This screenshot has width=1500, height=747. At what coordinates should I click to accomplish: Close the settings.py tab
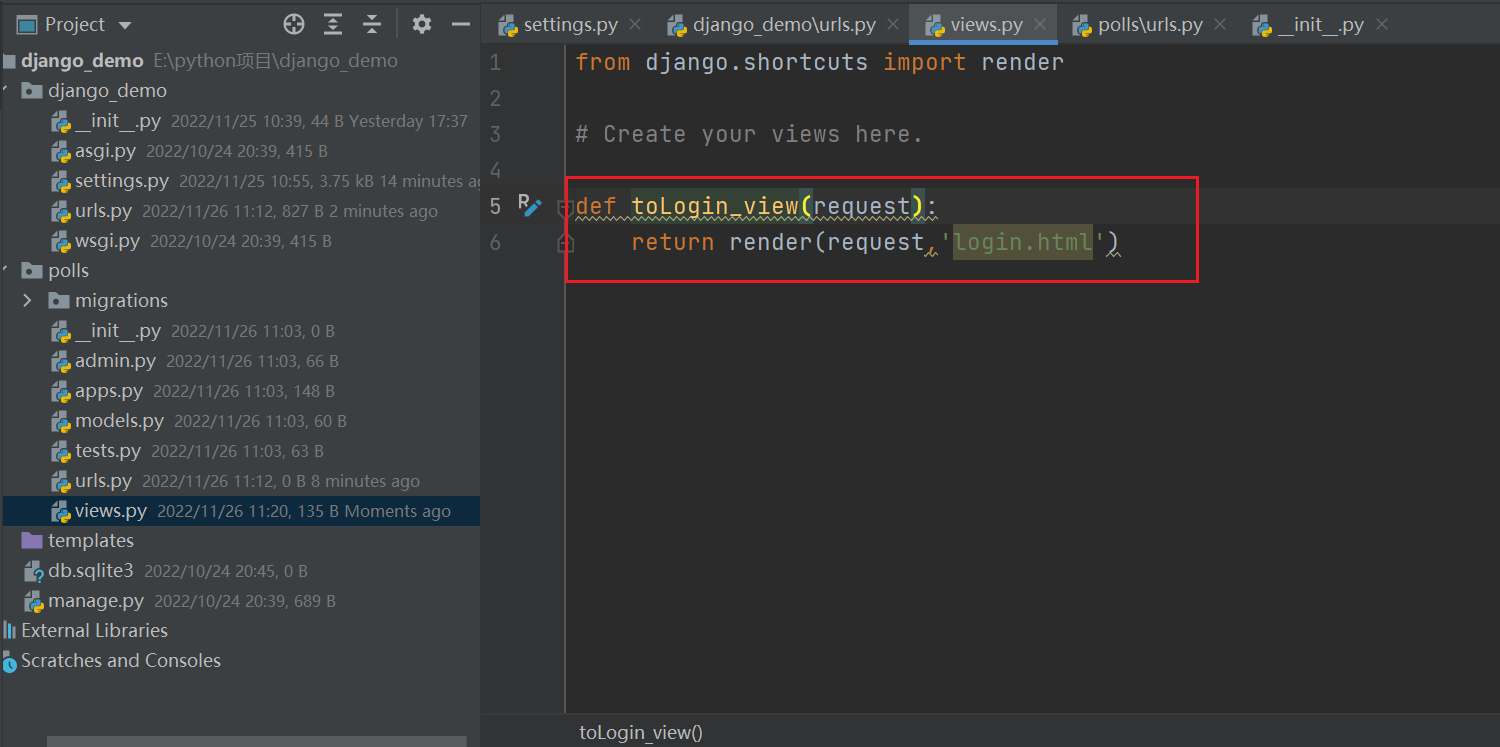(x=634, y=25)
